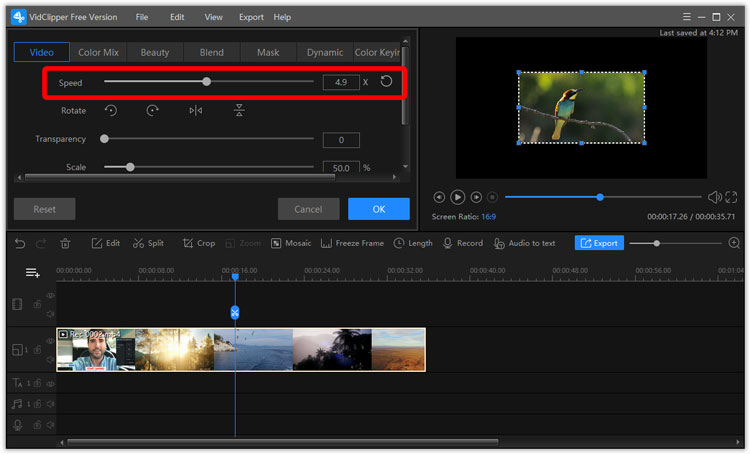750x454 pixels.
Task: Undo the last action
Action: tap(20, 244)
